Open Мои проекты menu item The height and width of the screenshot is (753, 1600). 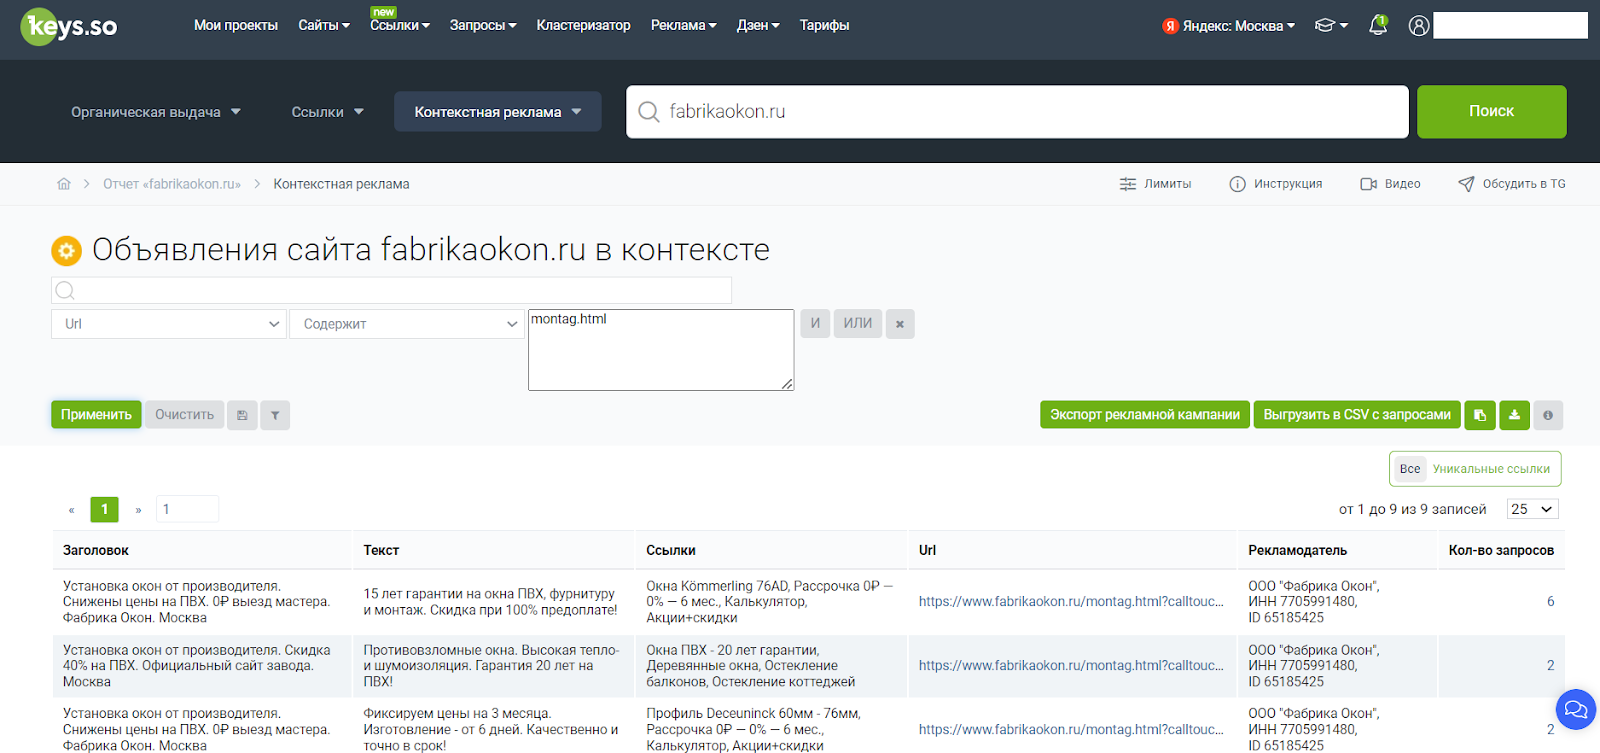click(236, 26)
